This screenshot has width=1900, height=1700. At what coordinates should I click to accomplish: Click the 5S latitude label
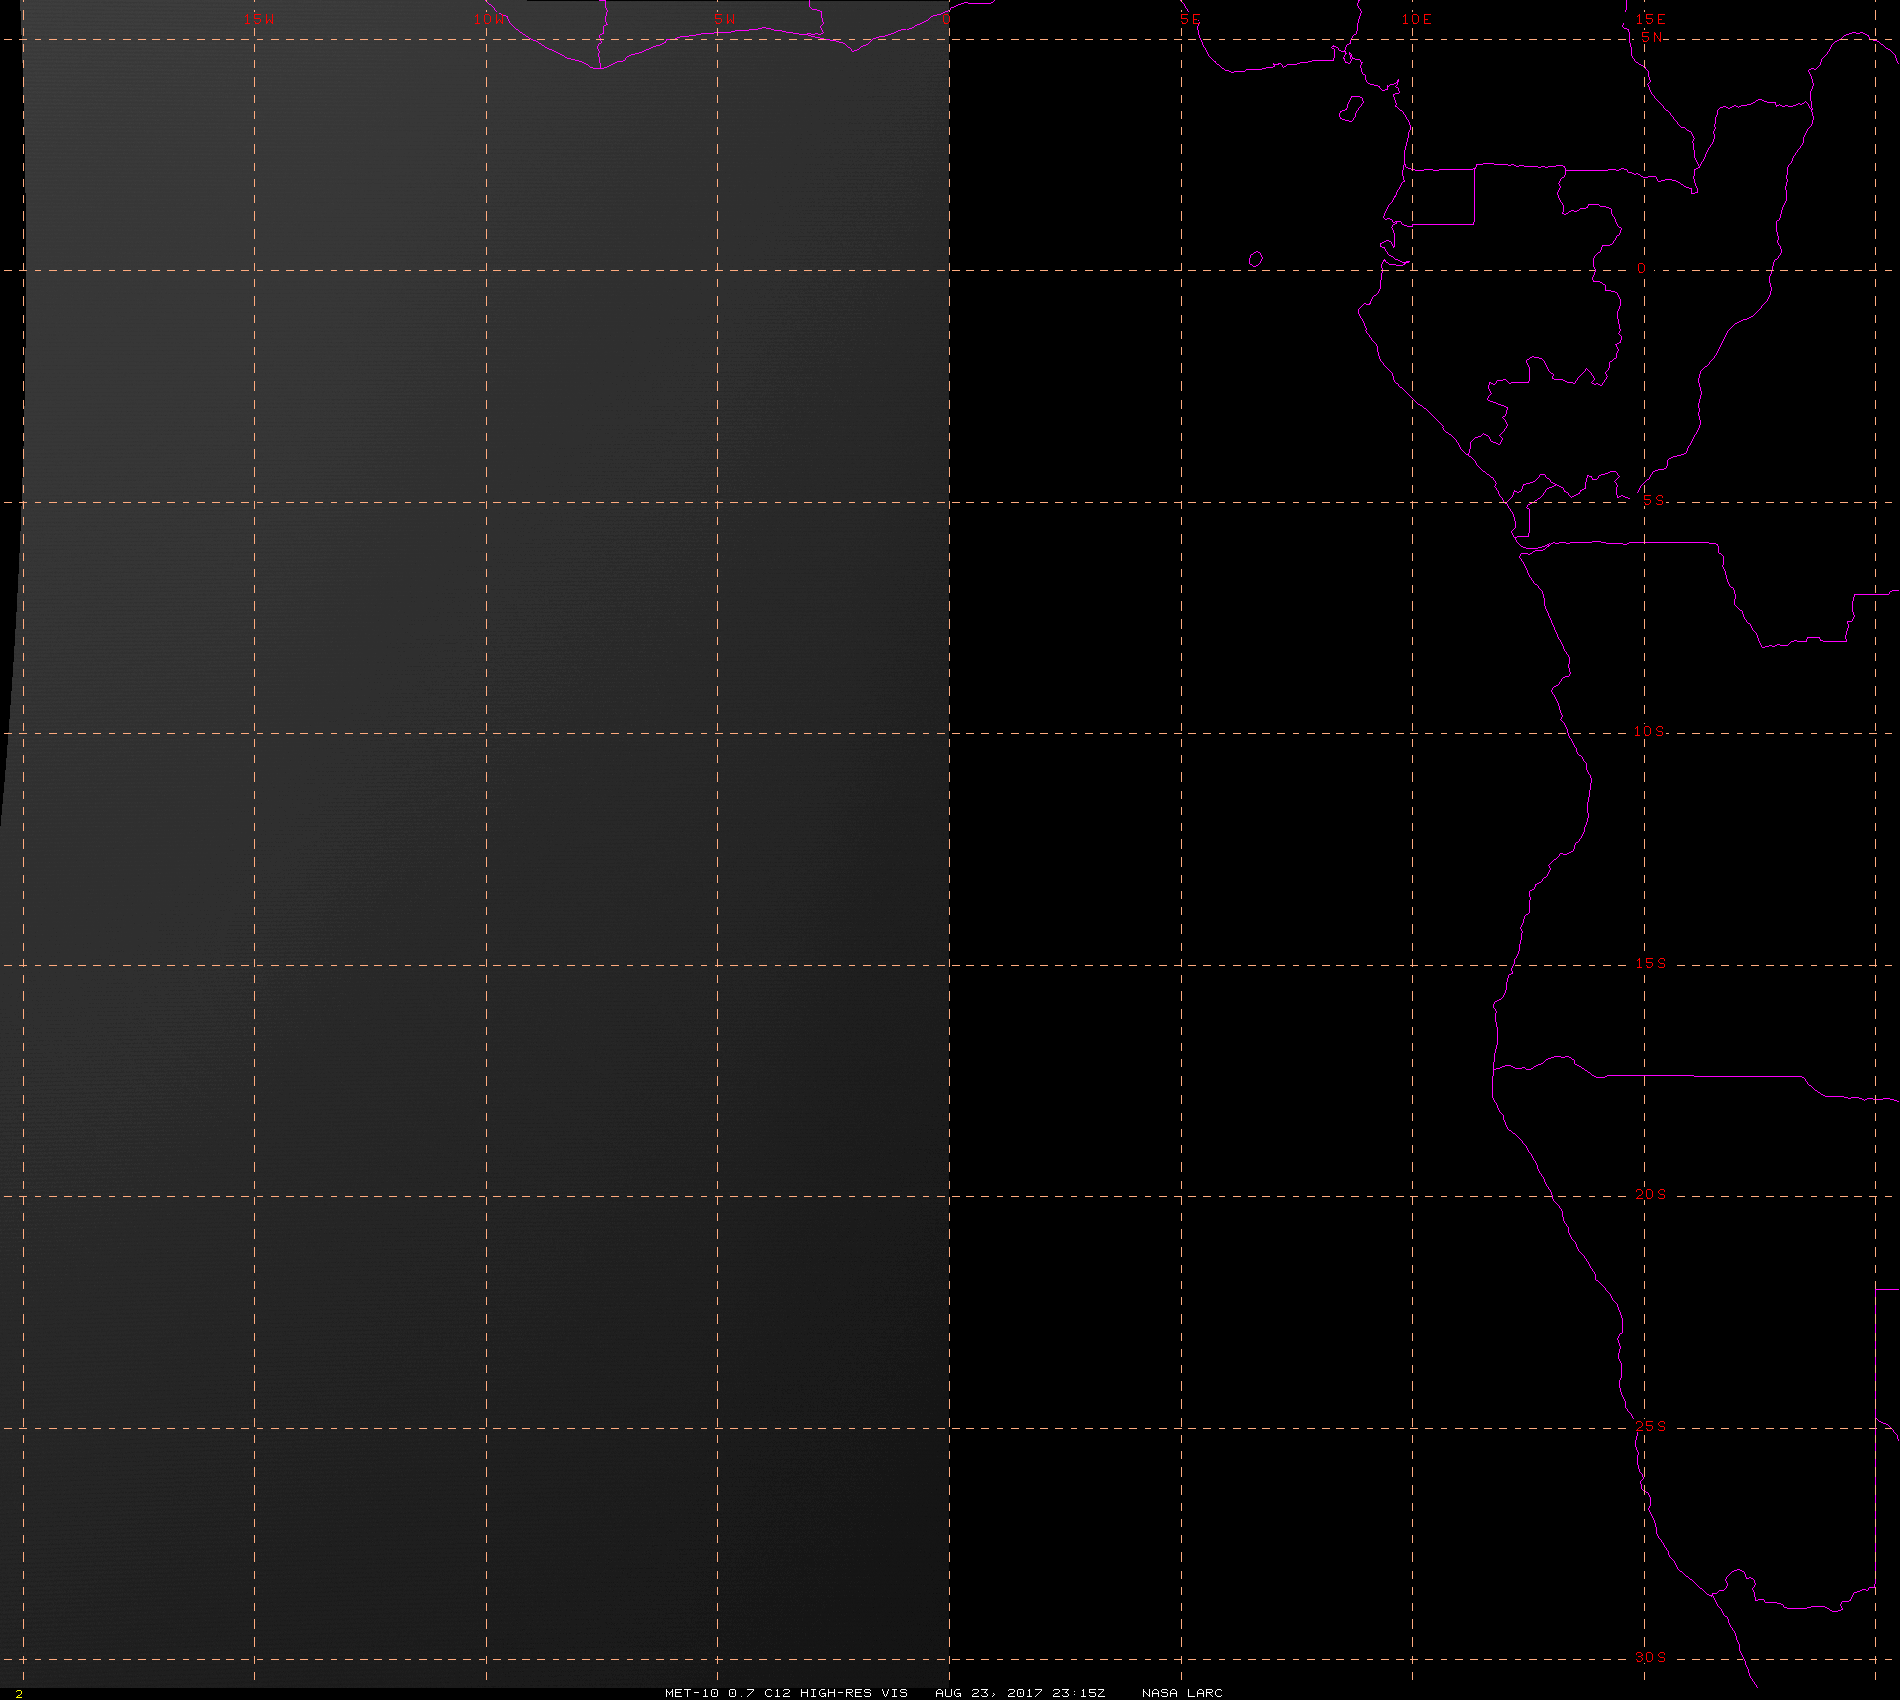[x=1654, y=500]
